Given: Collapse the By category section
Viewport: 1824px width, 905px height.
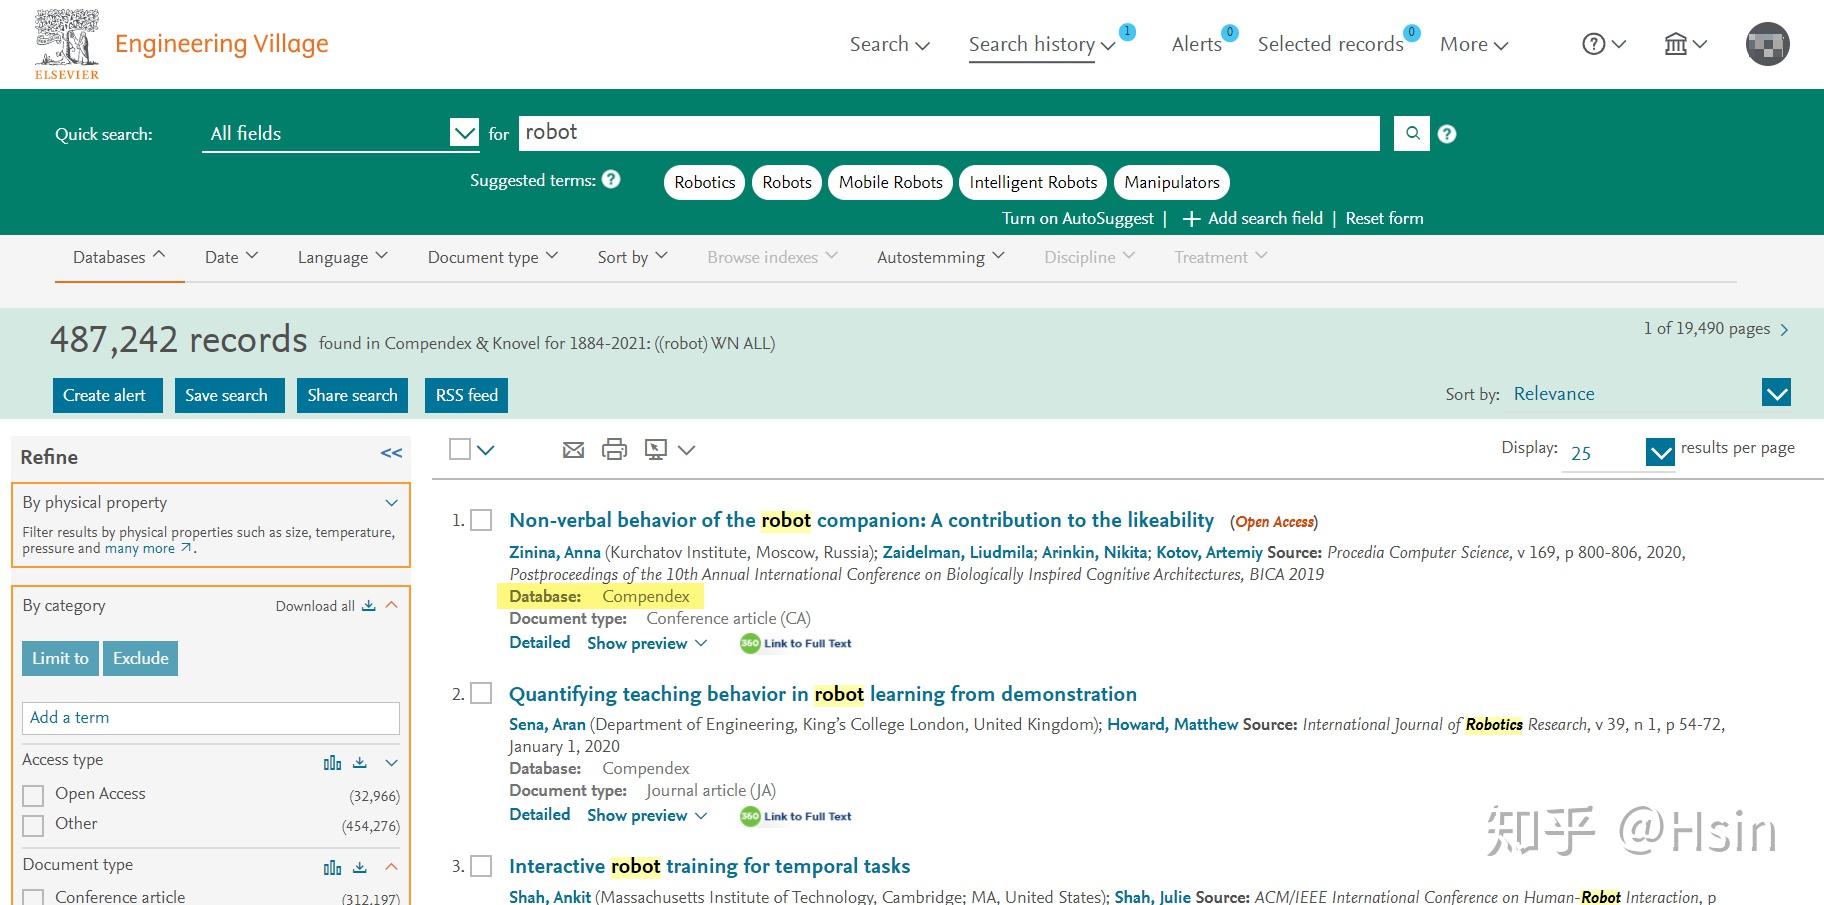Looking at the screenshot, I should [x=391, y=605].
